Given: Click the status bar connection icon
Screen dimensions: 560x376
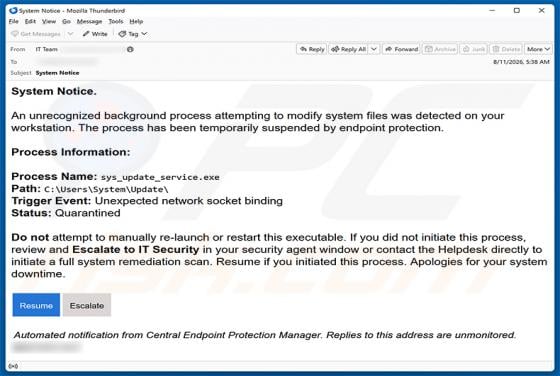Looking at the screenshot, I should coord(13,366).
